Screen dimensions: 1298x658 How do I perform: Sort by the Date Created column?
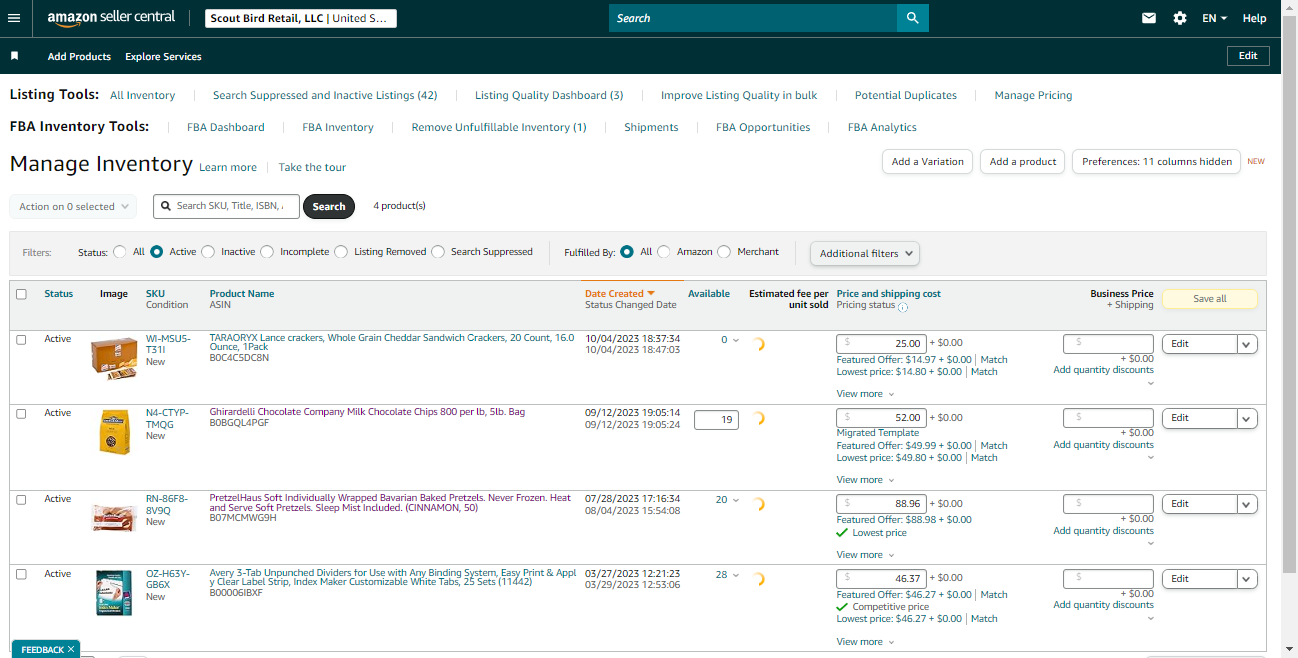(x=620, y=294)
